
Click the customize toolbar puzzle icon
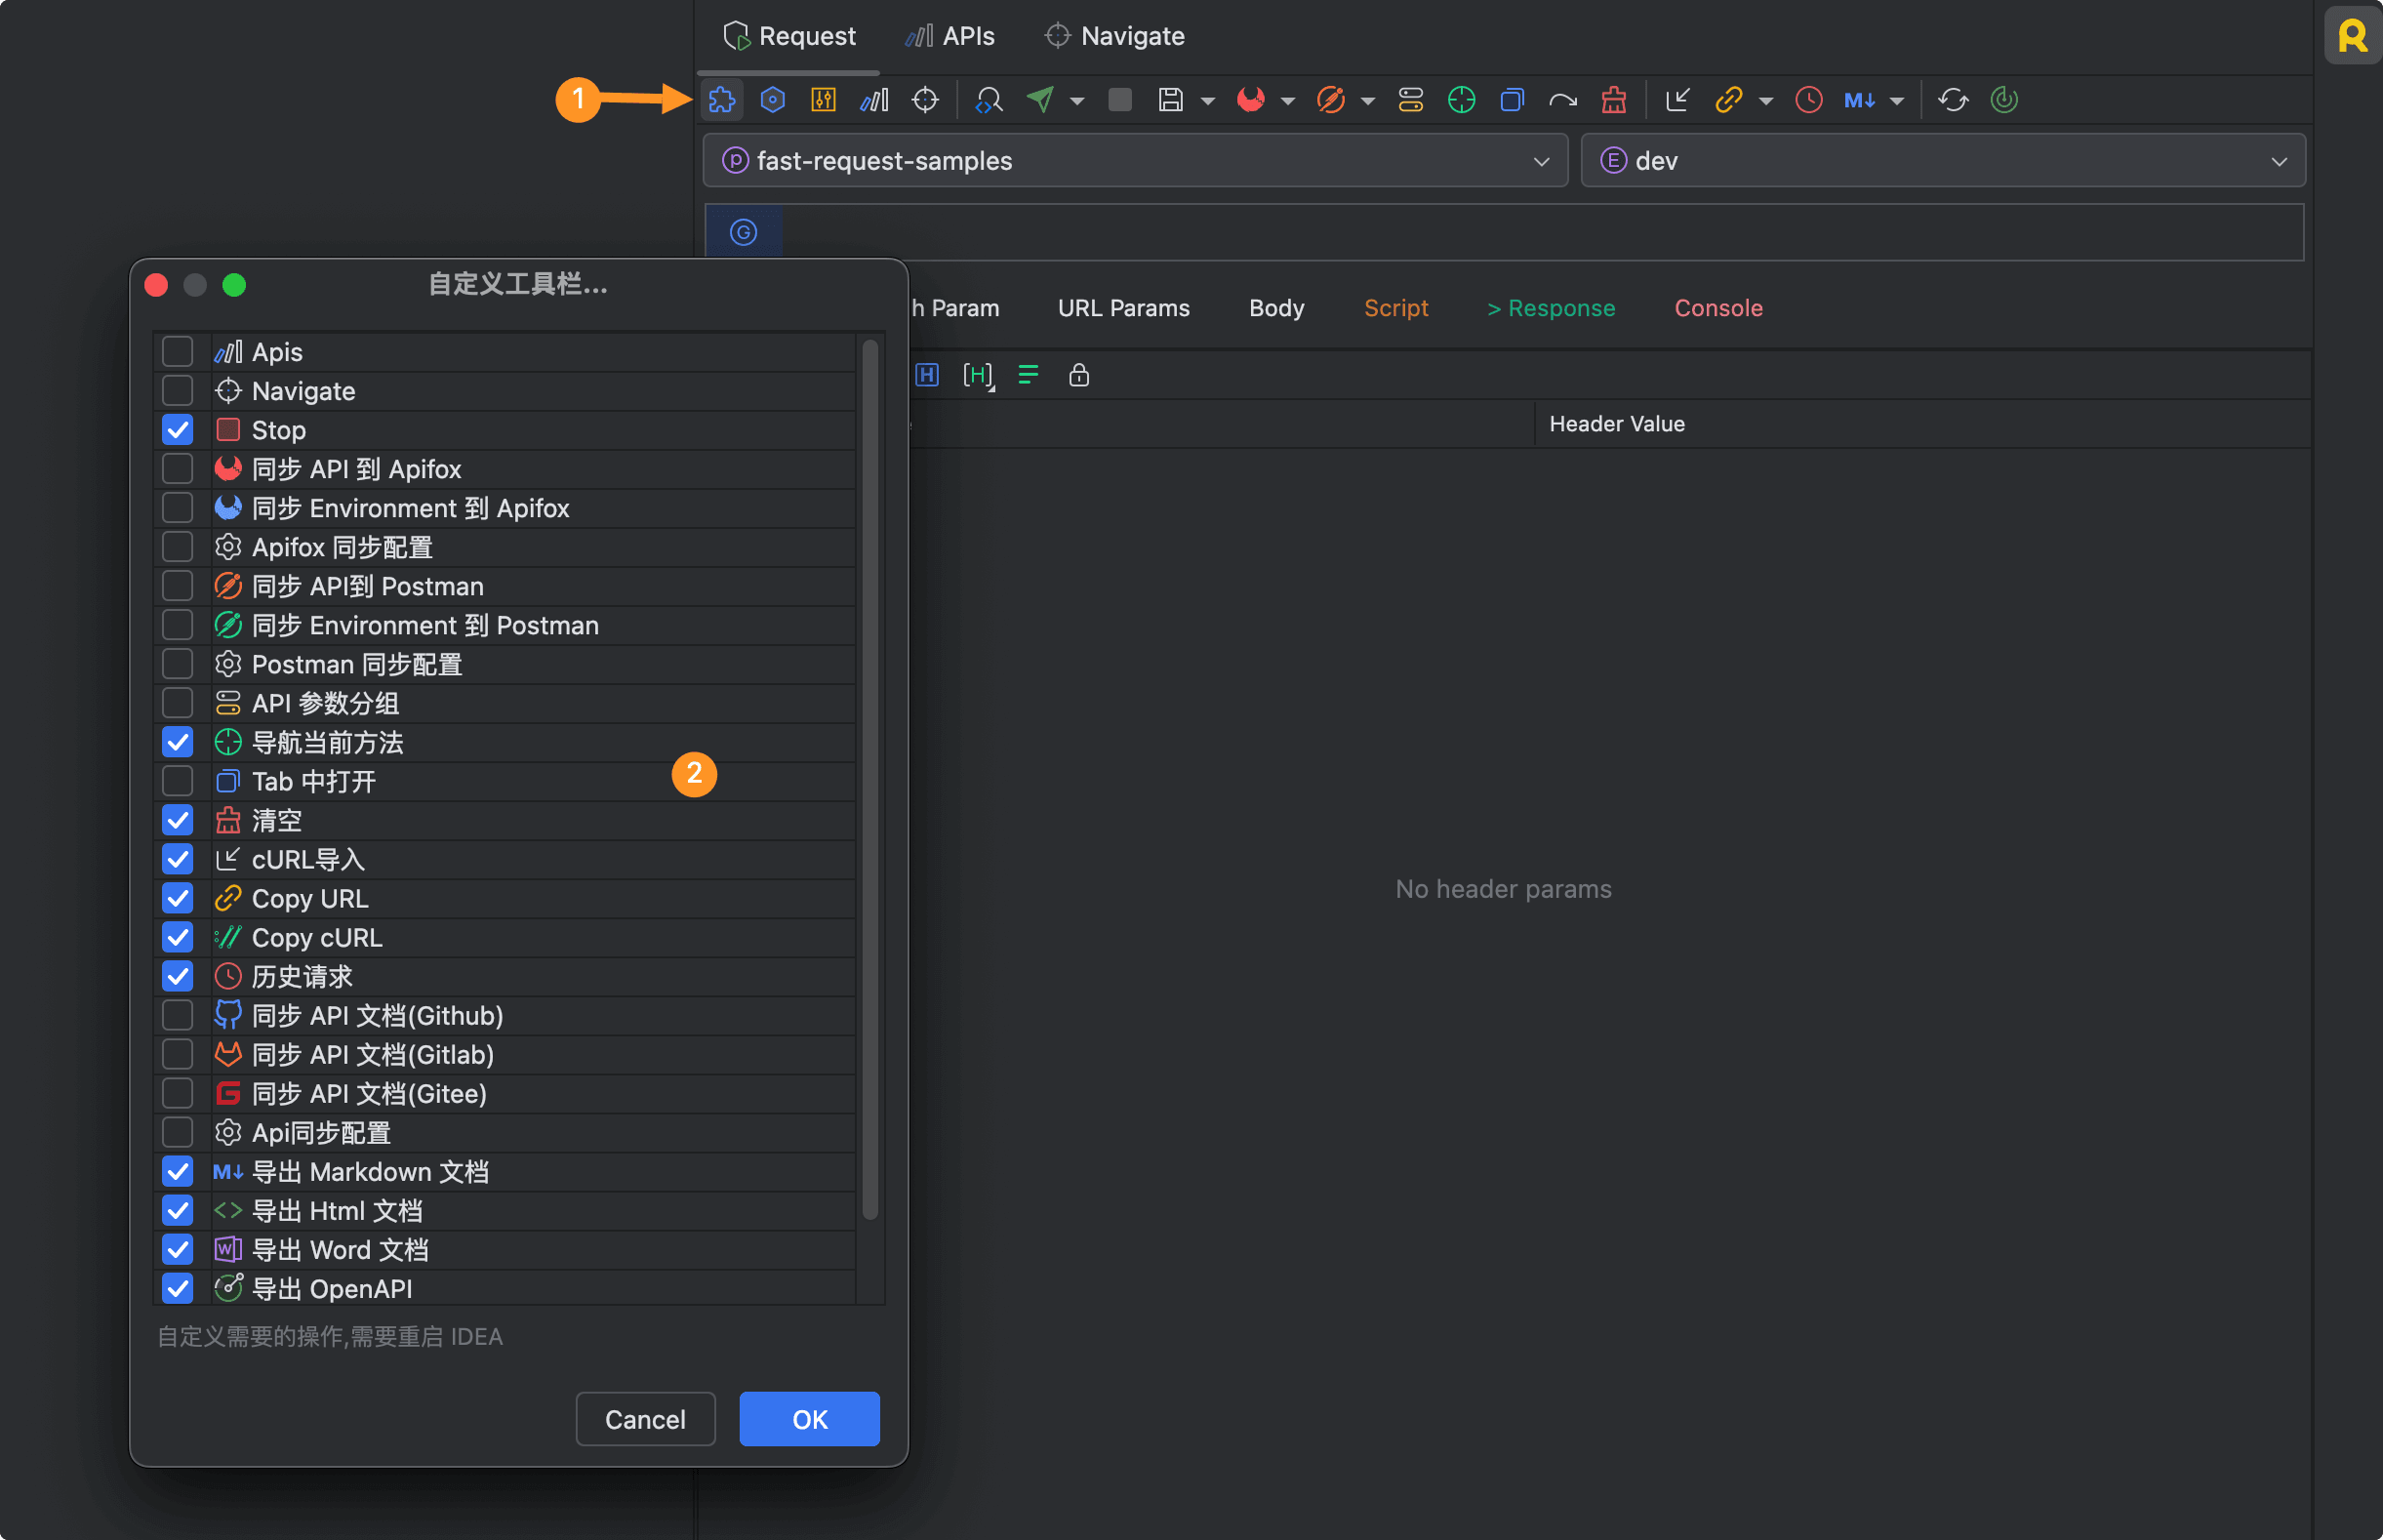(x=721, y=100)
